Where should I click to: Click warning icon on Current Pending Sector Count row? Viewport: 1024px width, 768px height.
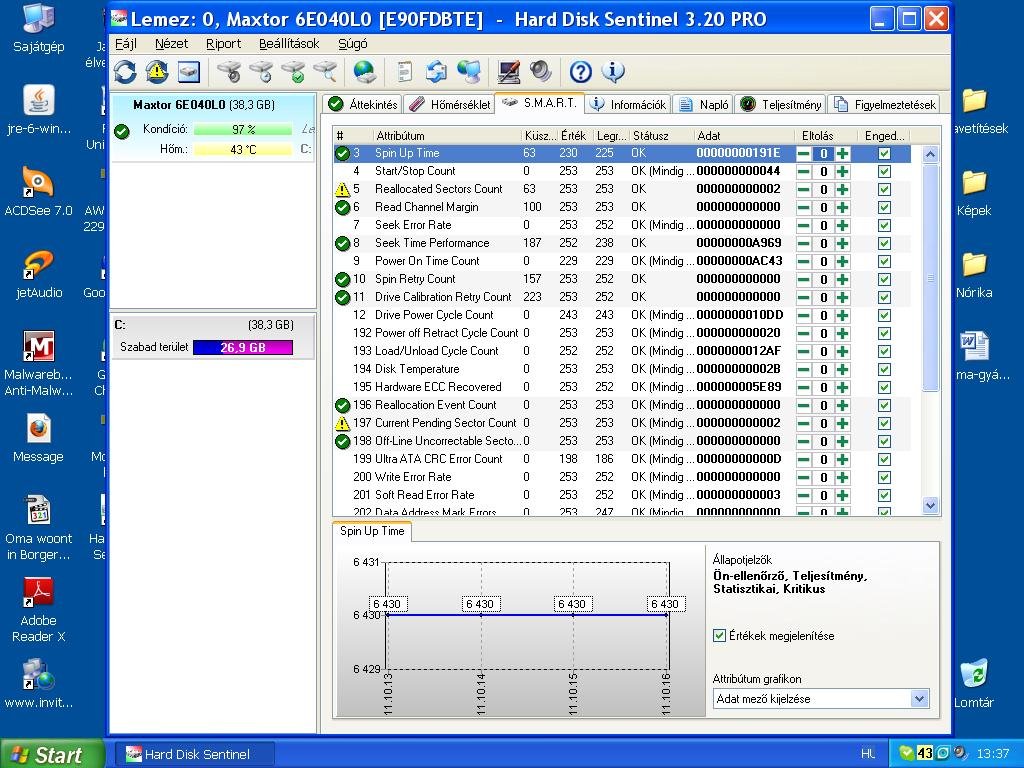point(342,423)
